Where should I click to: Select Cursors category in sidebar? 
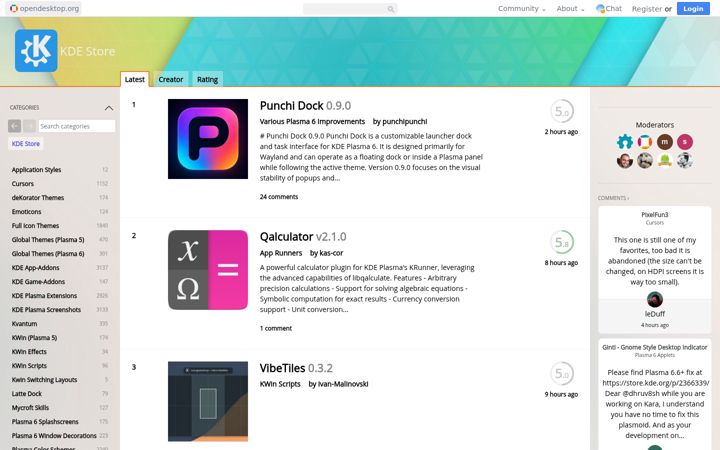click(23, 184)
